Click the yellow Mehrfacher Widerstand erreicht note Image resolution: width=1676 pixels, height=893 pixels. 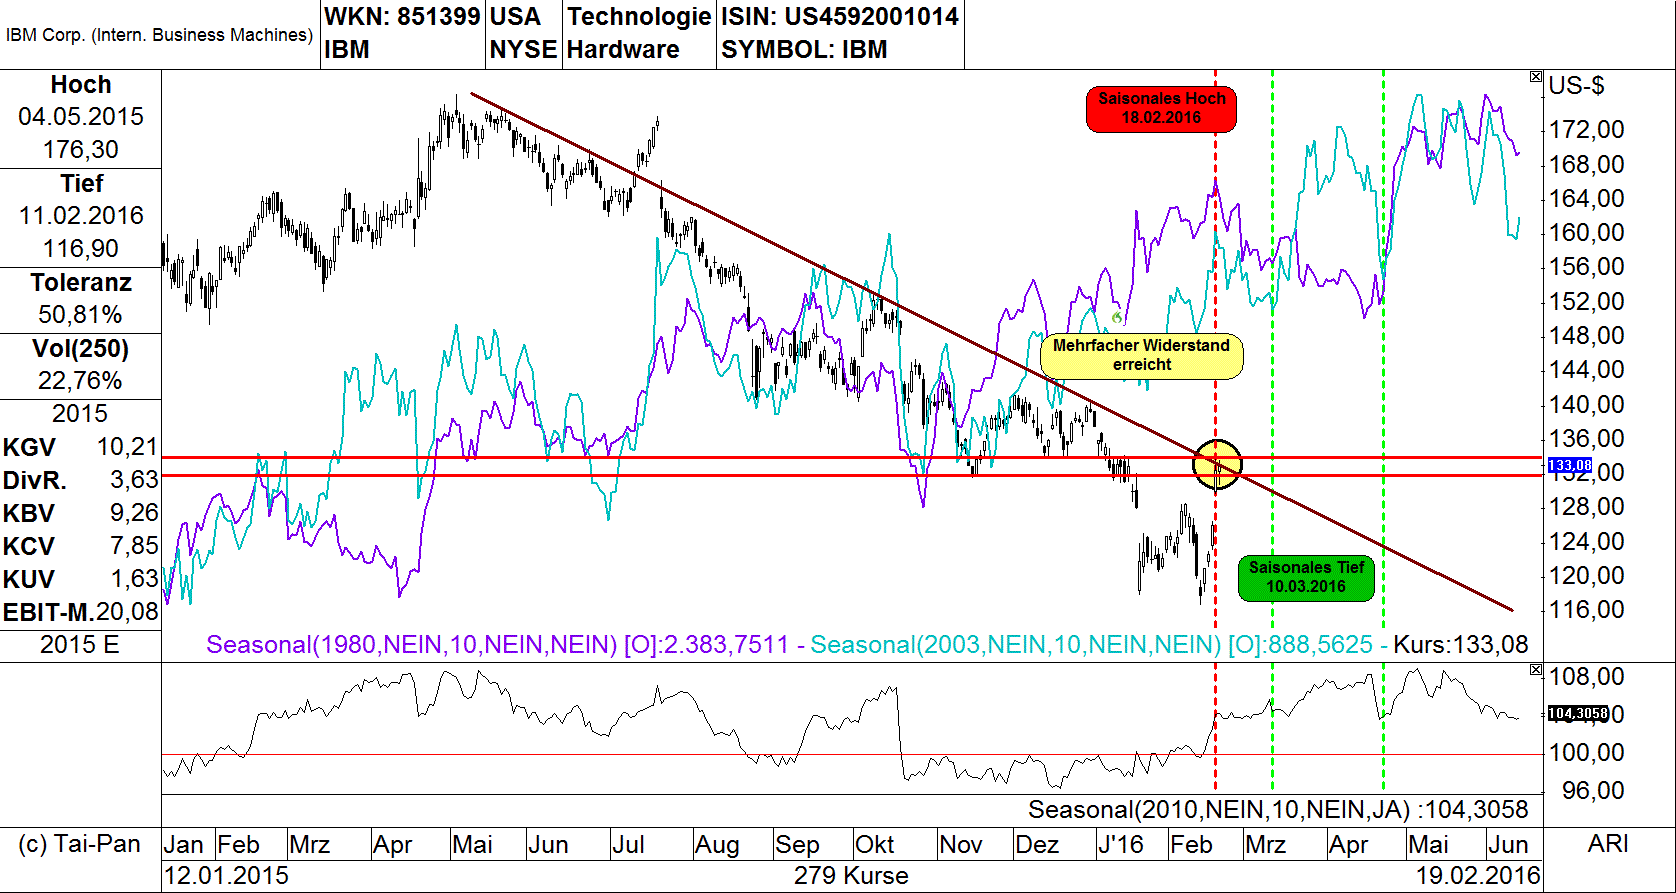1141,355
